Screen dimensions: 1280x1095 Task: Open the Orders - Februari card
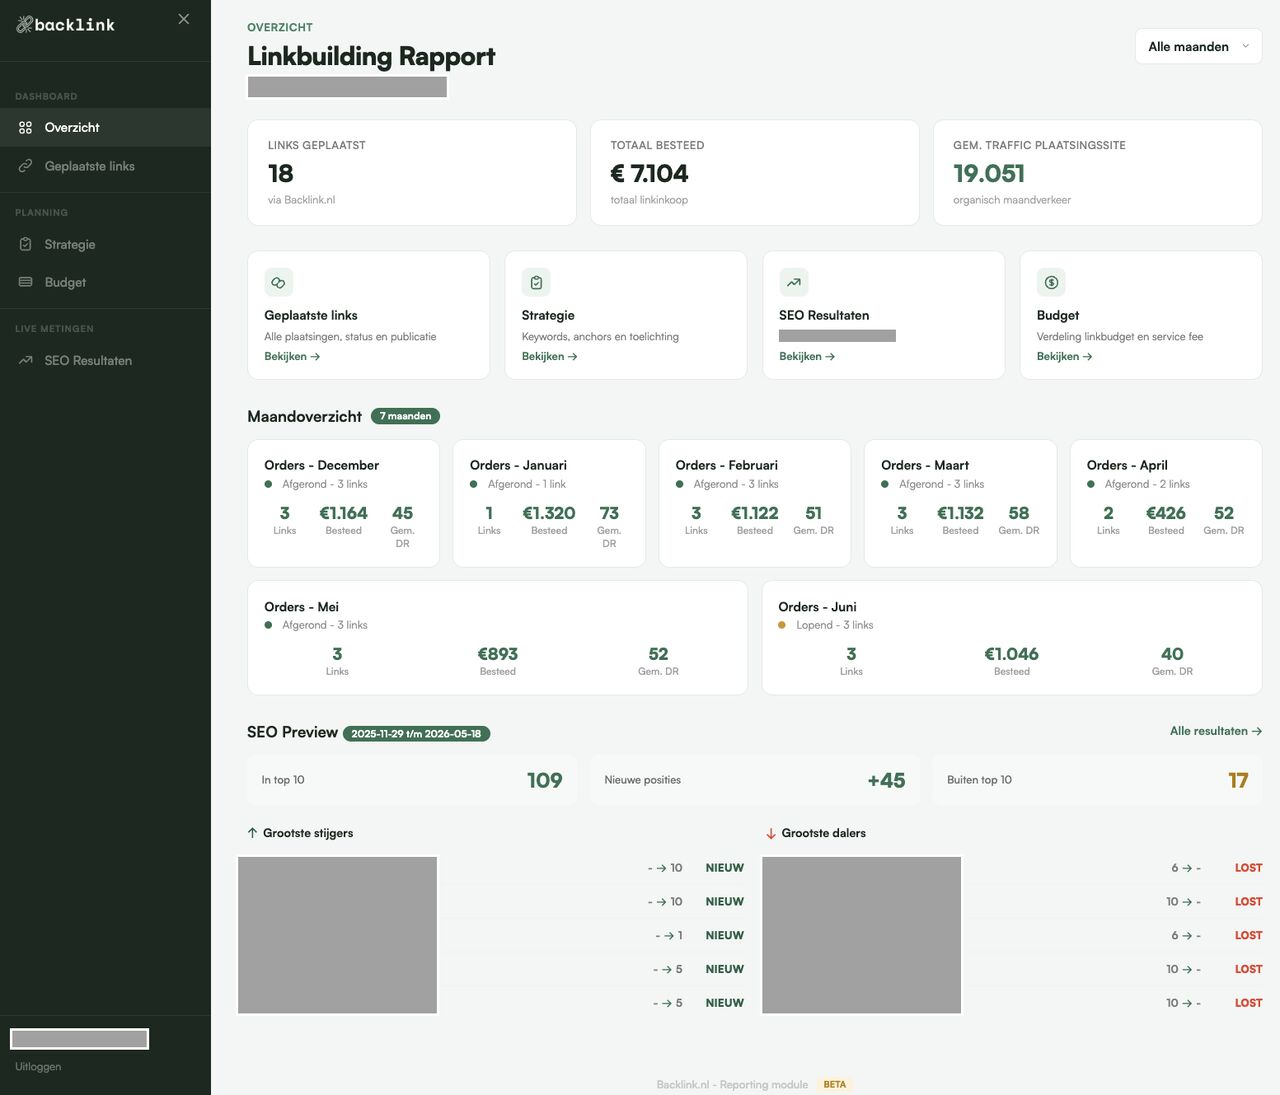[x=755, y=504]
